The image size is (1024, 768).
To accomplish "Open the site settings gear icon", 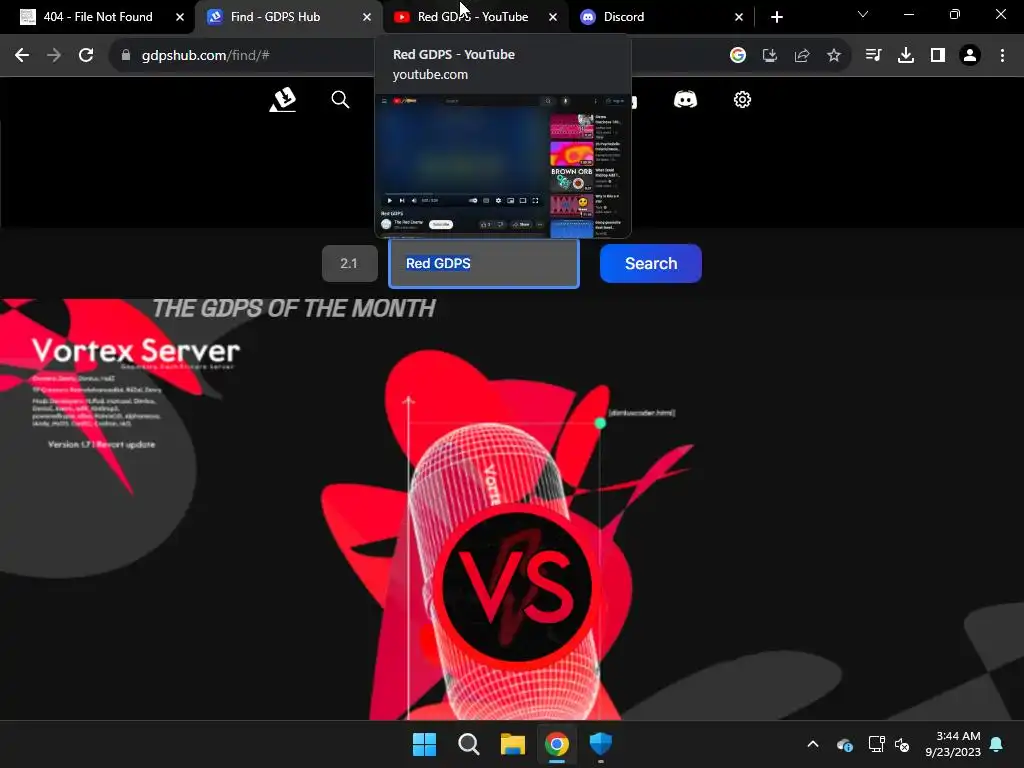I will [x=743, y=100].
